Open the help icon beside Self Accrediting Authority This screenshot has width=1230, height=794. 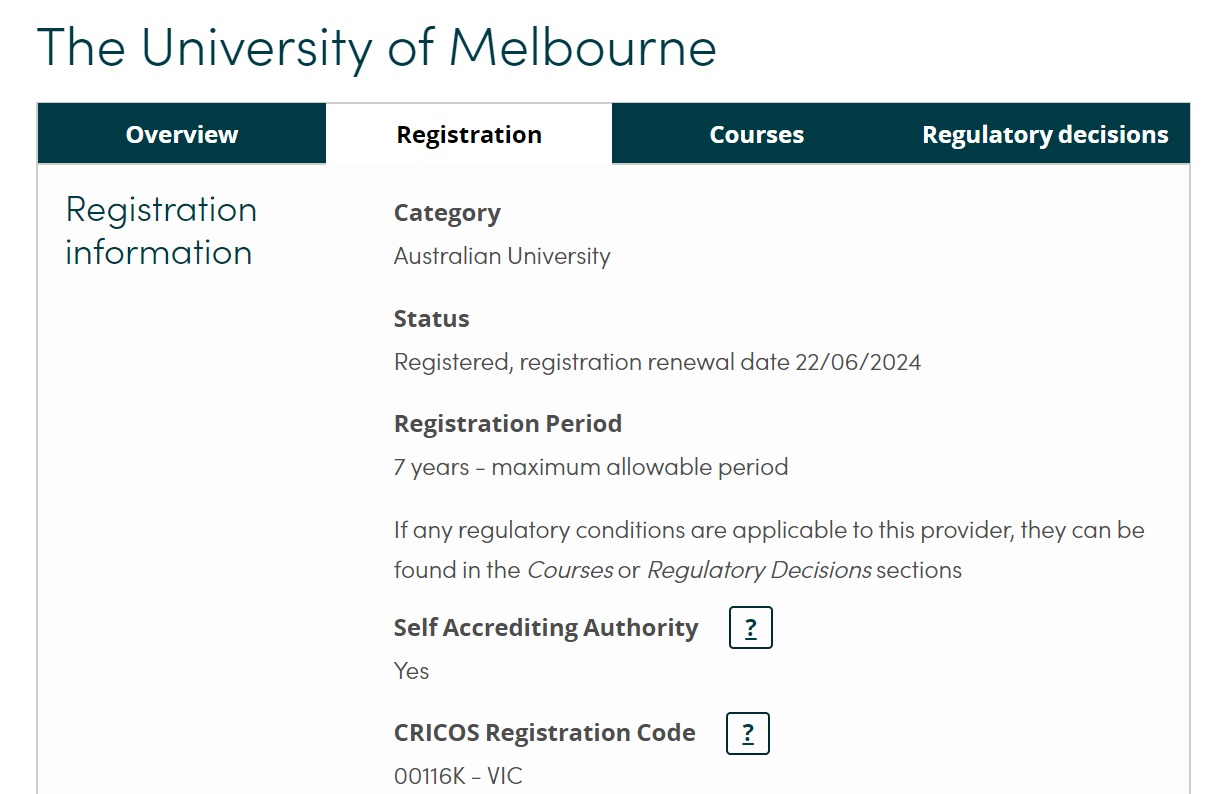pos(751,628)
